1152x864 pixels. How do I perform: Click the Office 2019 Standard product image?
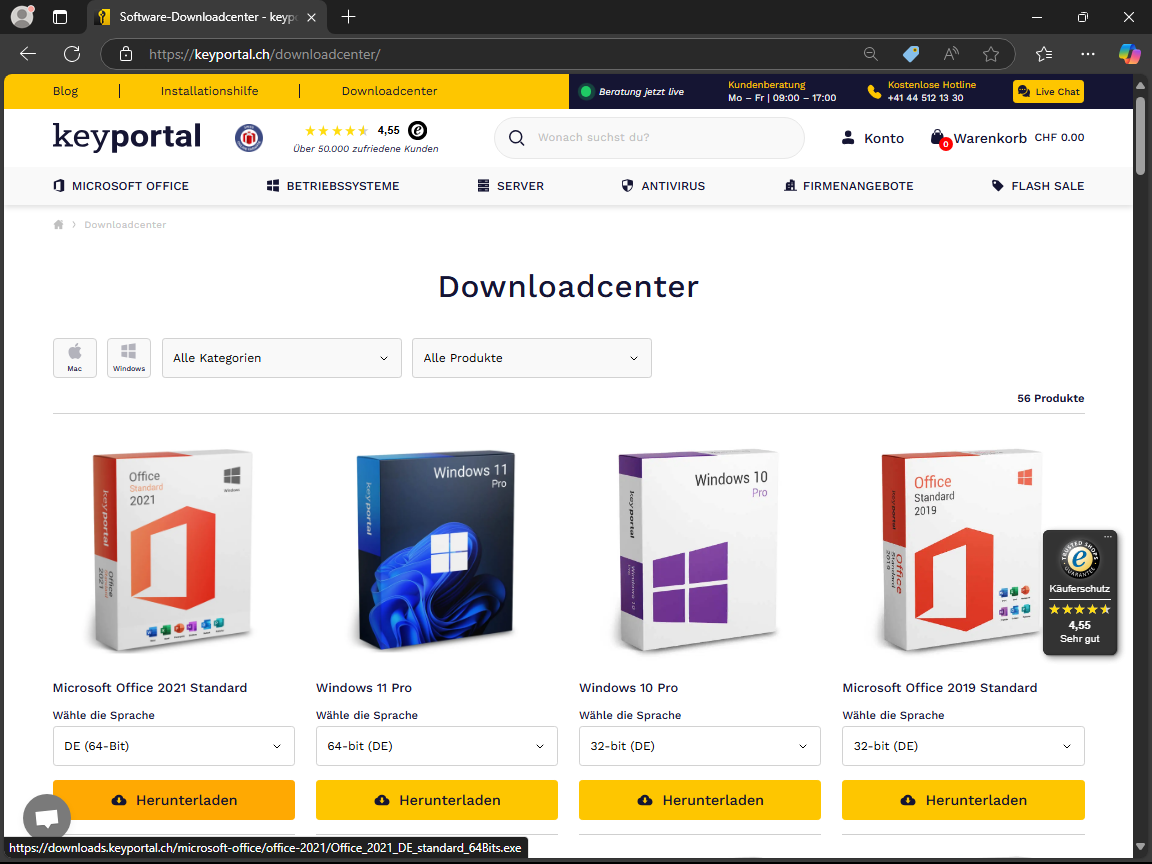point(962,550)
